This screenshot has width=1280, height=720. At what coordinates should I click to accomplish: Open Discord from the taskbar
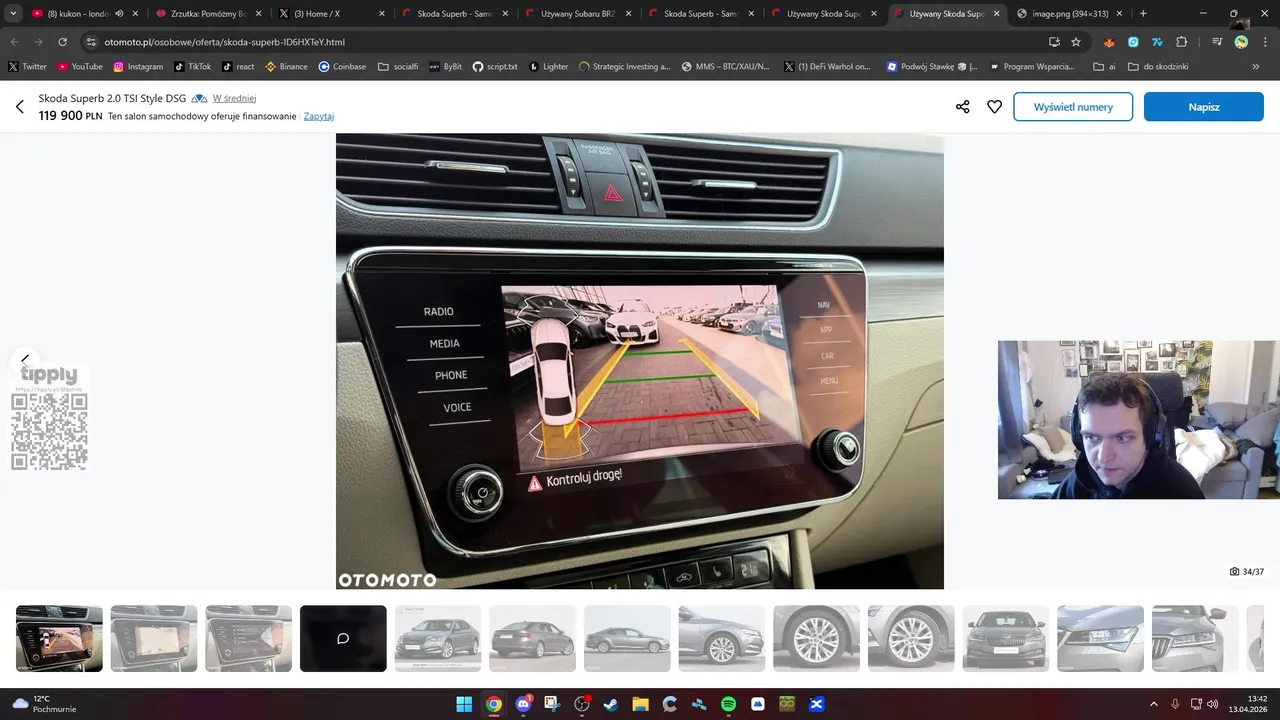click(x=523, y=704)
